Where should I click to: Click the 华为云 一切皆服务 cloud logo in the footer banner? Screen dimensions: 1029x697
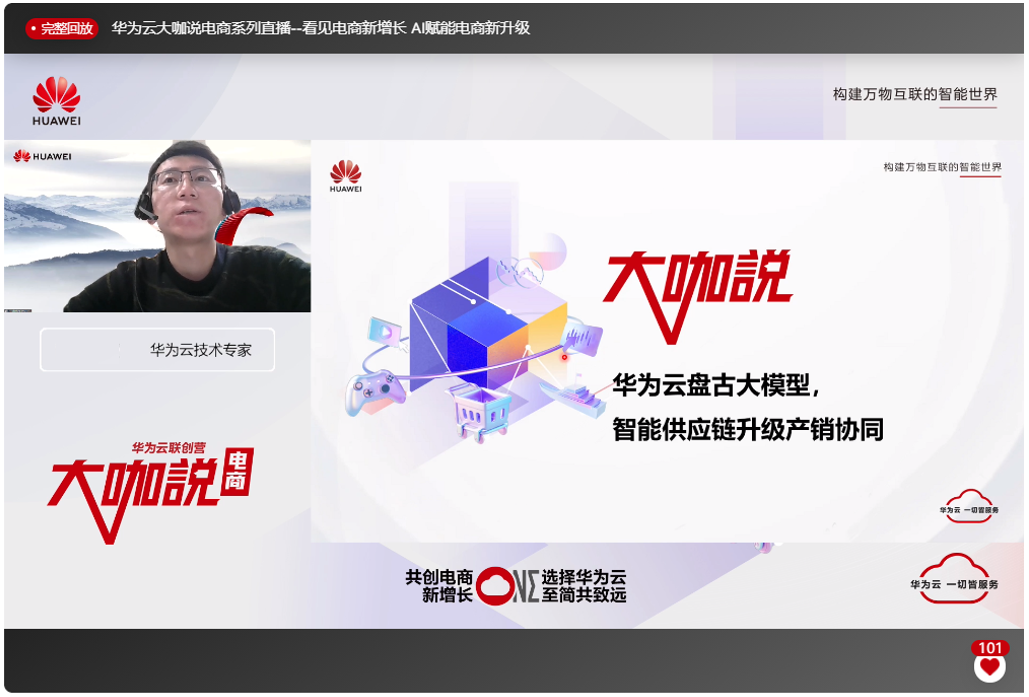[x=954, y=580]
